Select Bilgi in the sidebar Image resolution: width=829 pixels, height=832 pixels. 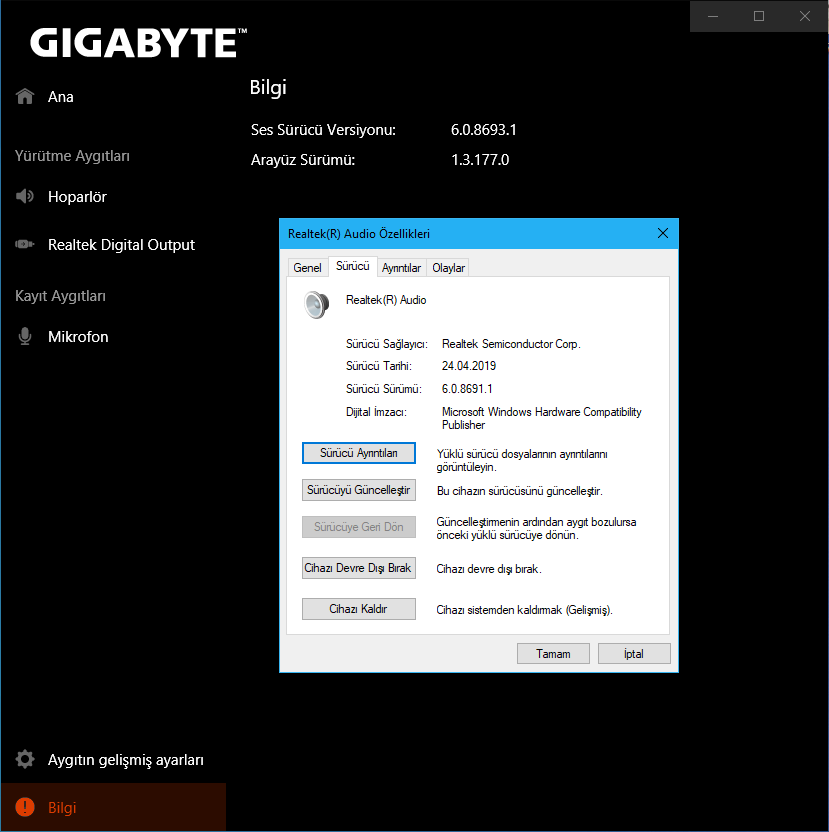[113, 807]
